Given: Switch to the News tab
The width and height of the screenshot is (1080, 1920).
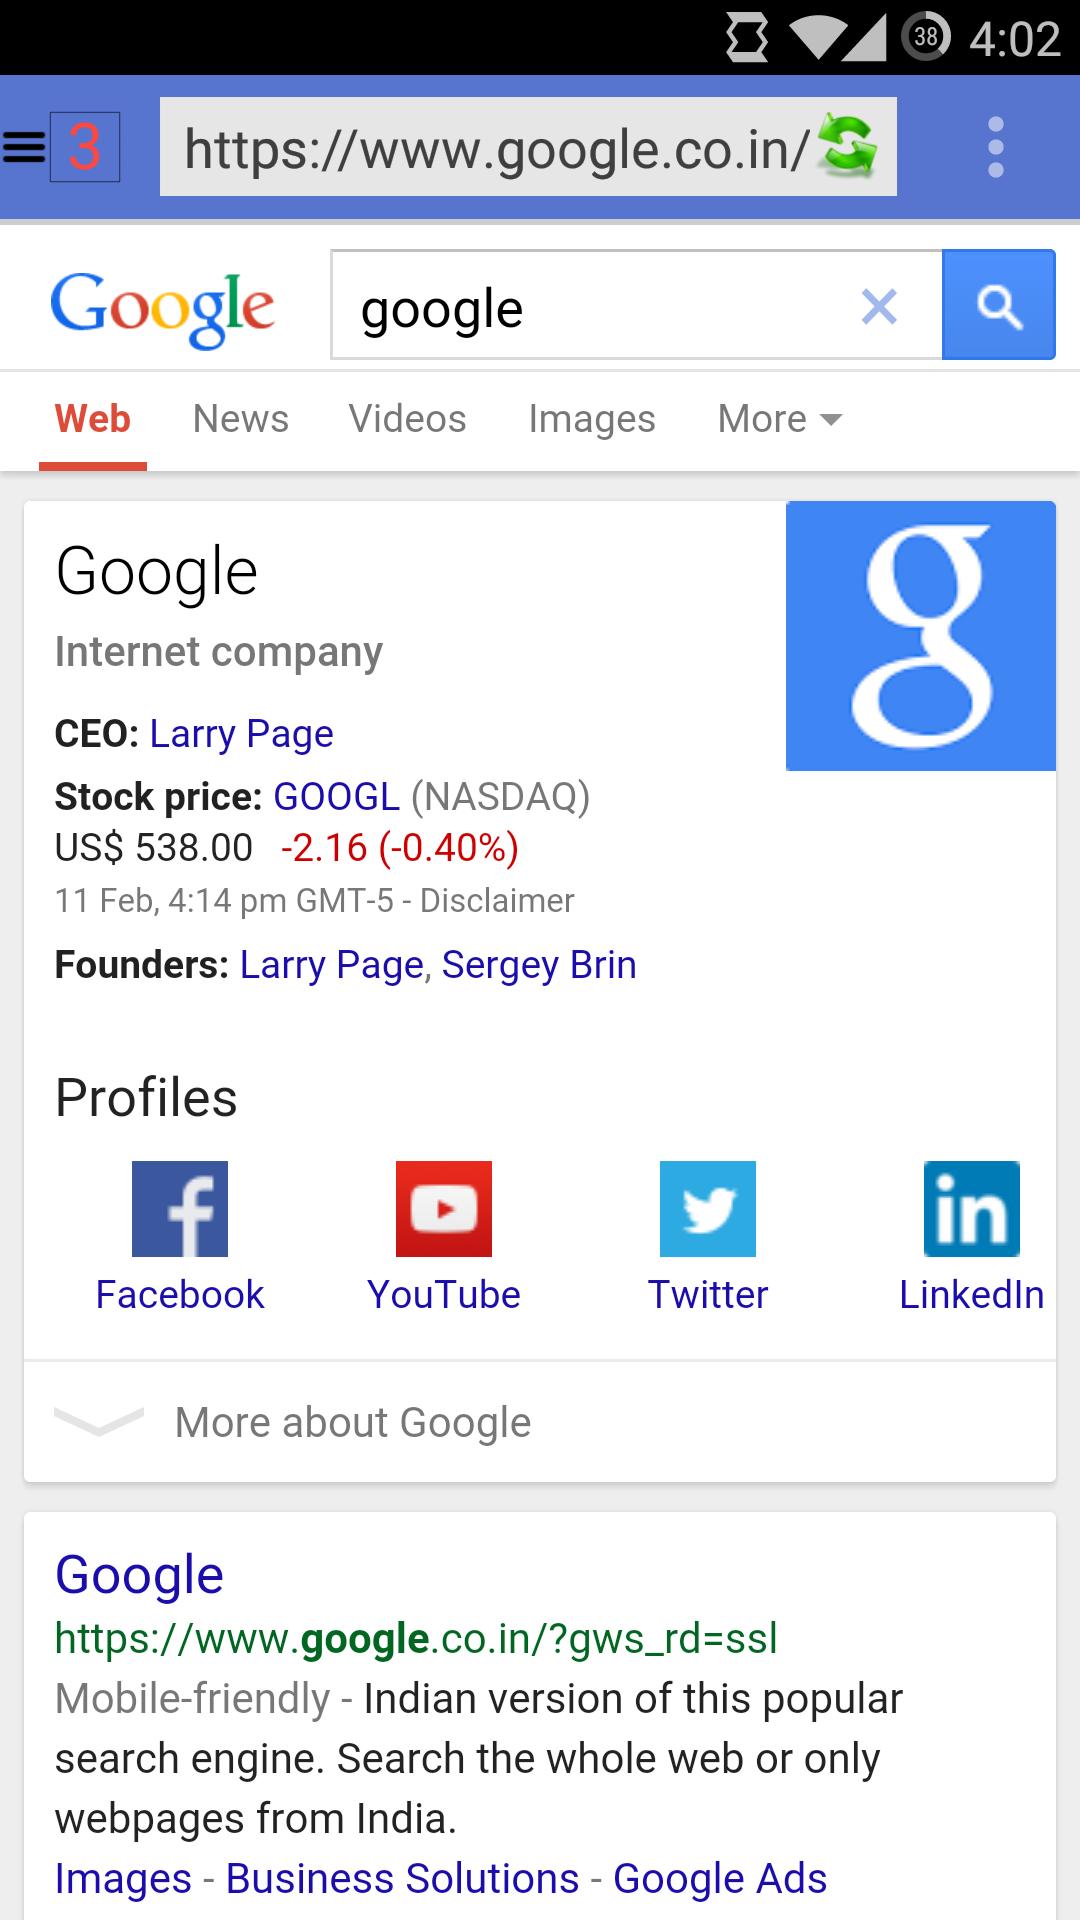Looking at the screenshot, I should coord(240,419).
